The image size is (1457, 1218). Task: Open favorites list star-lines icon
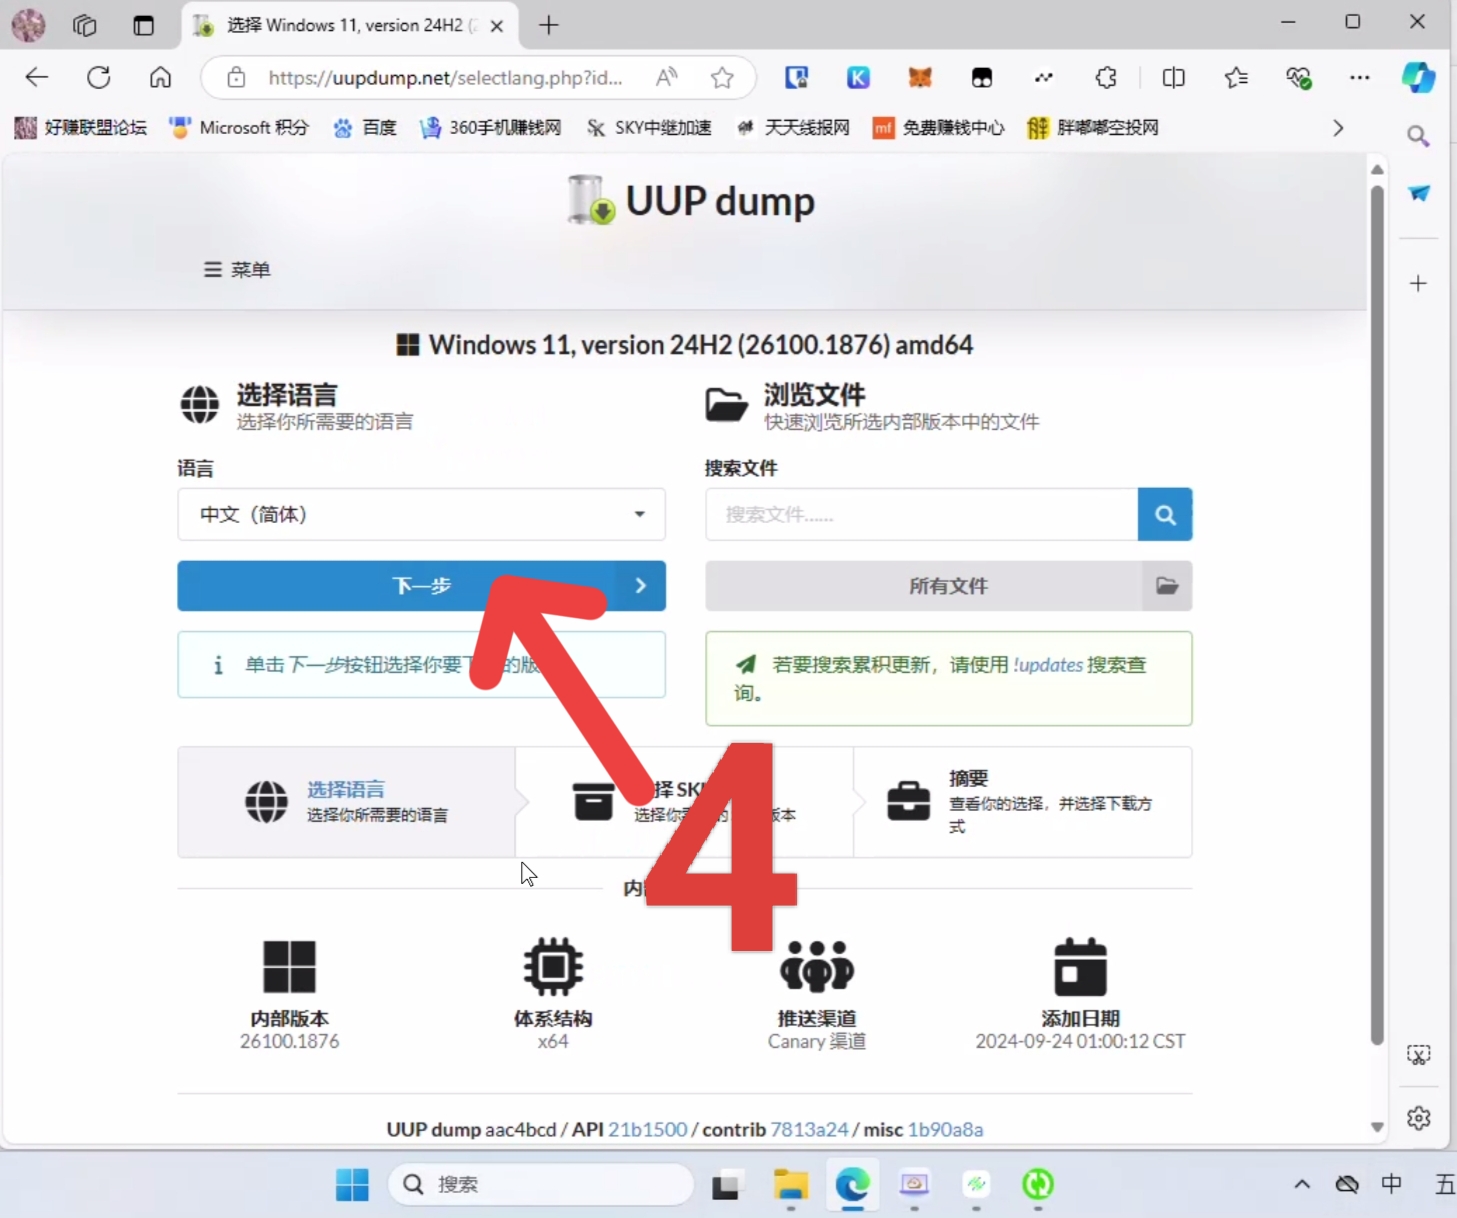pos(1236,77)
